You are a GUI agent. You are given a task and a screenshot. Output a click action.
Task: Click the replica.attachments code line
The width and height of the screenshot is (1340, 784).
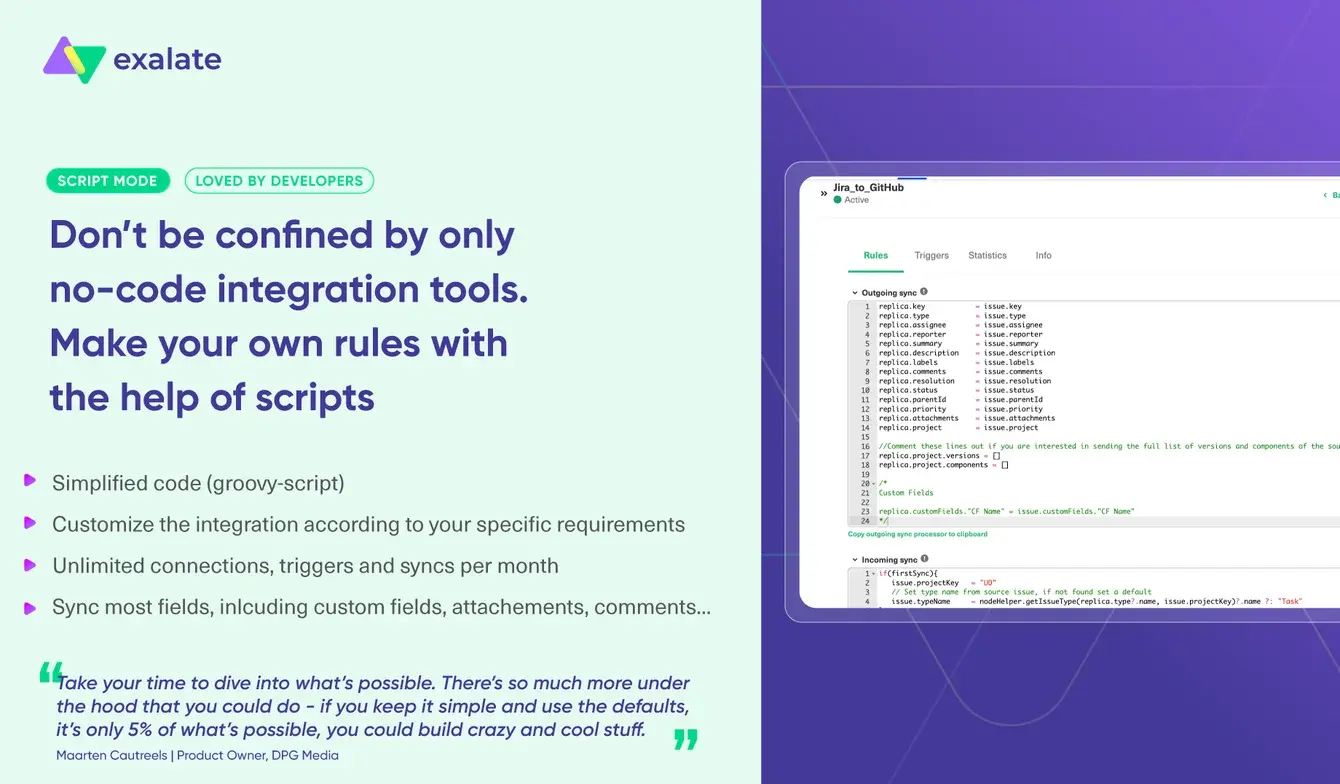pos(967,418)
